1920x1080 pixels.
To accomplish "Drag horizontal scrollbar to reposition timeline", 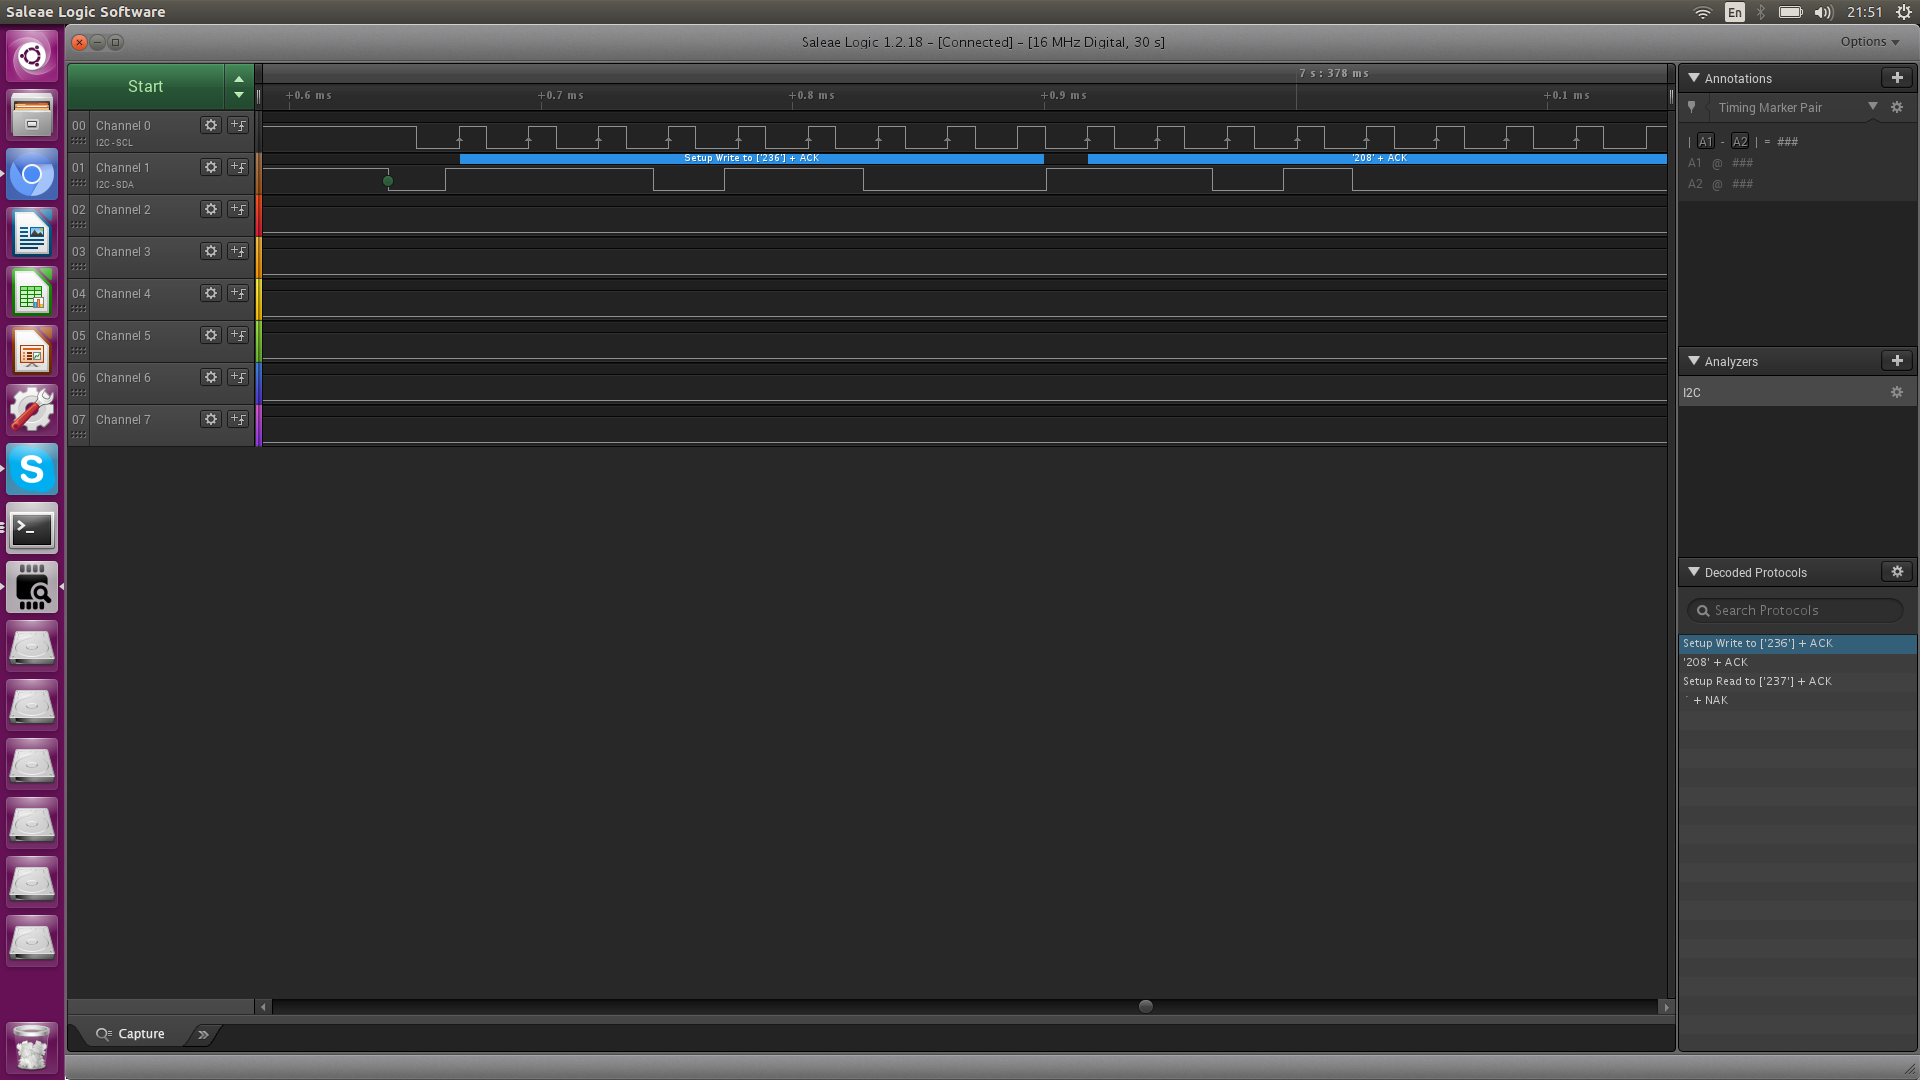I will pos(1145,1005).
